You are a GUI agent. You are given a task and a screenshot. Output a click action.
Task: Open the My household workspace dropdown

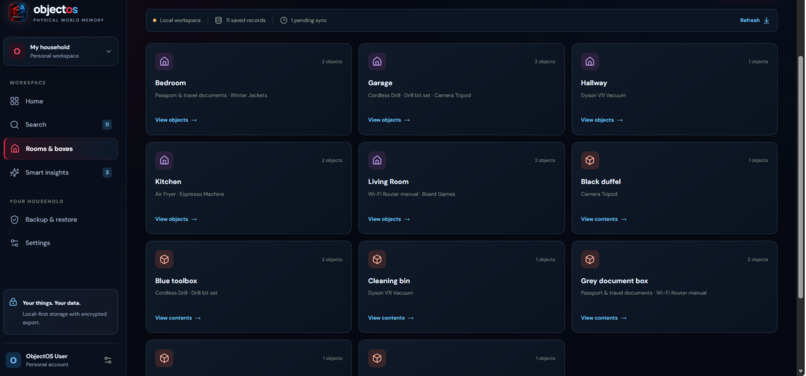tap(61, 51)
